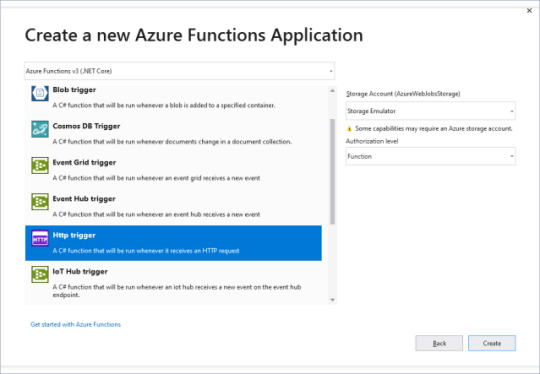Select the Blob trigger template title
Viewport: 540px width, 374px height.
tap(74, 90)
